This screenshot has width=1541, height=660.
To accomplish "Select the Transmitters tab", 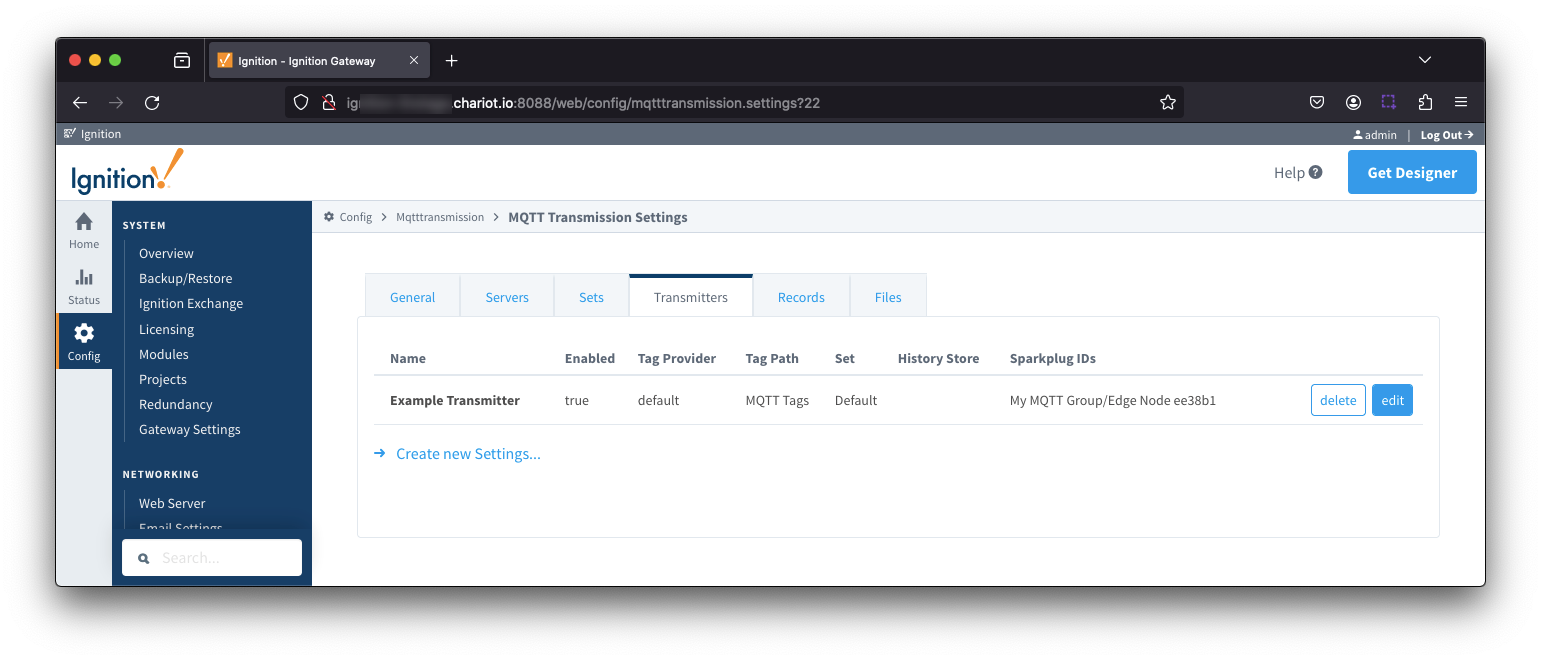I will point(690,296).
